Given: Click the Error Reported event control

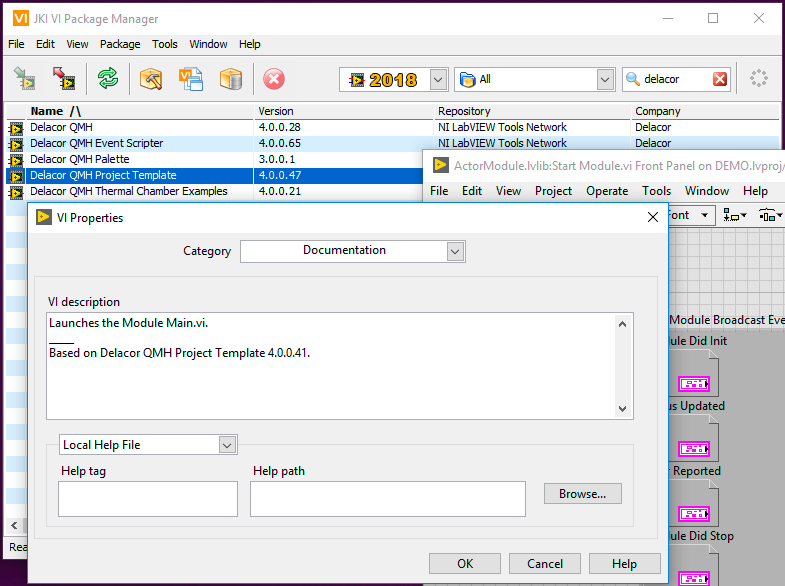Looking at the screenshot, I should [694, 514].
